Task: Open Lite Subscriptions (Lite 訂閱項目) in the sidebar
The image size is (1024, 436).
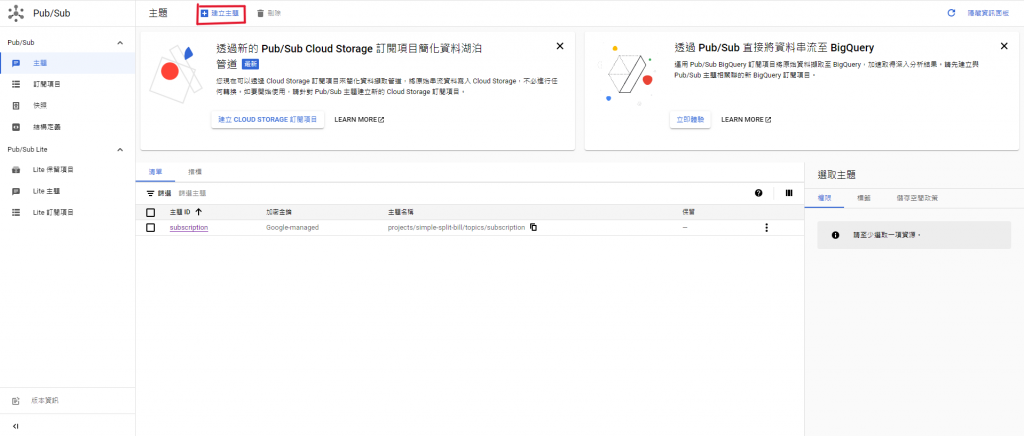Action: coord(67,213)
